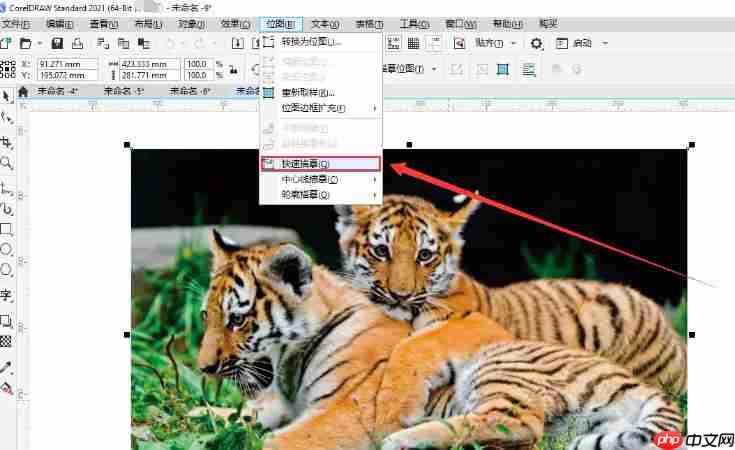Select the Drop Shadow tool
Viewport: 735px width, 450px height.
pyautogui.click(x=6, y=321)
